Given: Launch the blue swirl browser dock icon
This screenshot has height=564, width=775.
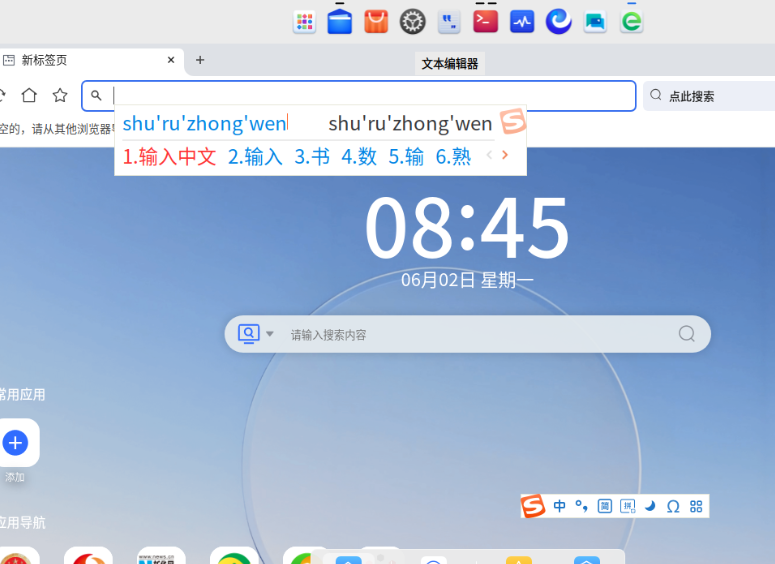Looking at the screenshot, I should (559, 22).
